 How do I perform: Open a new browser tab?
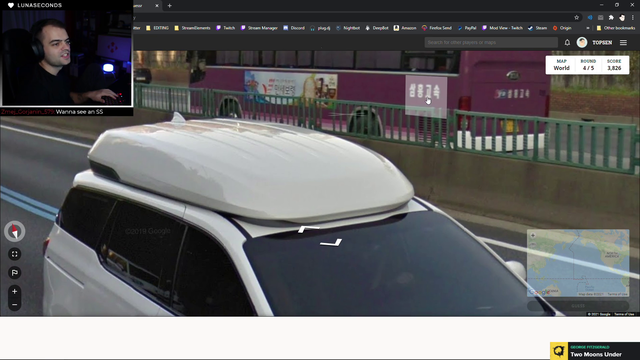[x=169, y=6]
